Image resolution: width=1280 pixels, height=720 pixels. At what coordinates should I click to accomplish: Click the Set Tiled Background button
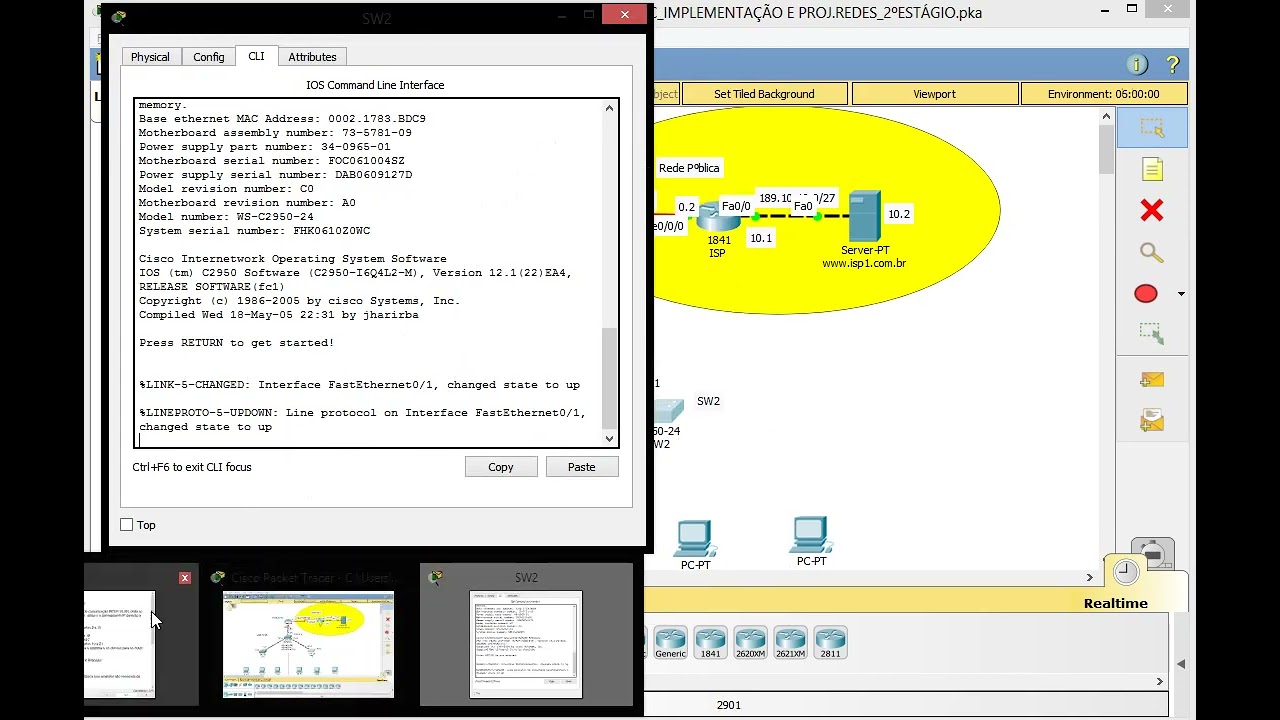(764, 94)
